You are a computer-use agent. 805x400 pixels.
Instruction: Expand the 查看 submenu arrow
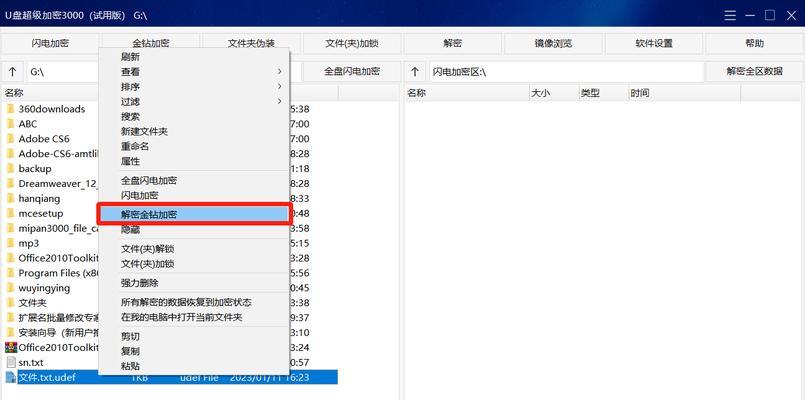(280, 72)
